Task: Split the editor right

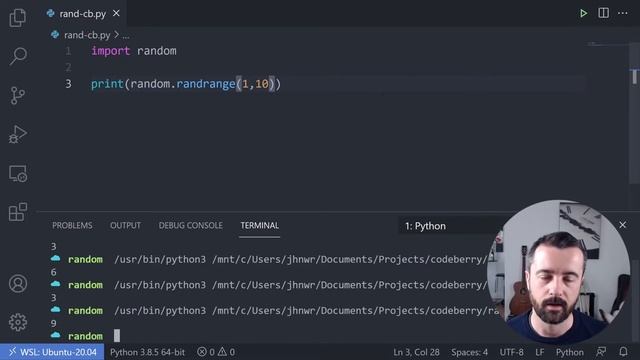Action: tap(603, 13)
